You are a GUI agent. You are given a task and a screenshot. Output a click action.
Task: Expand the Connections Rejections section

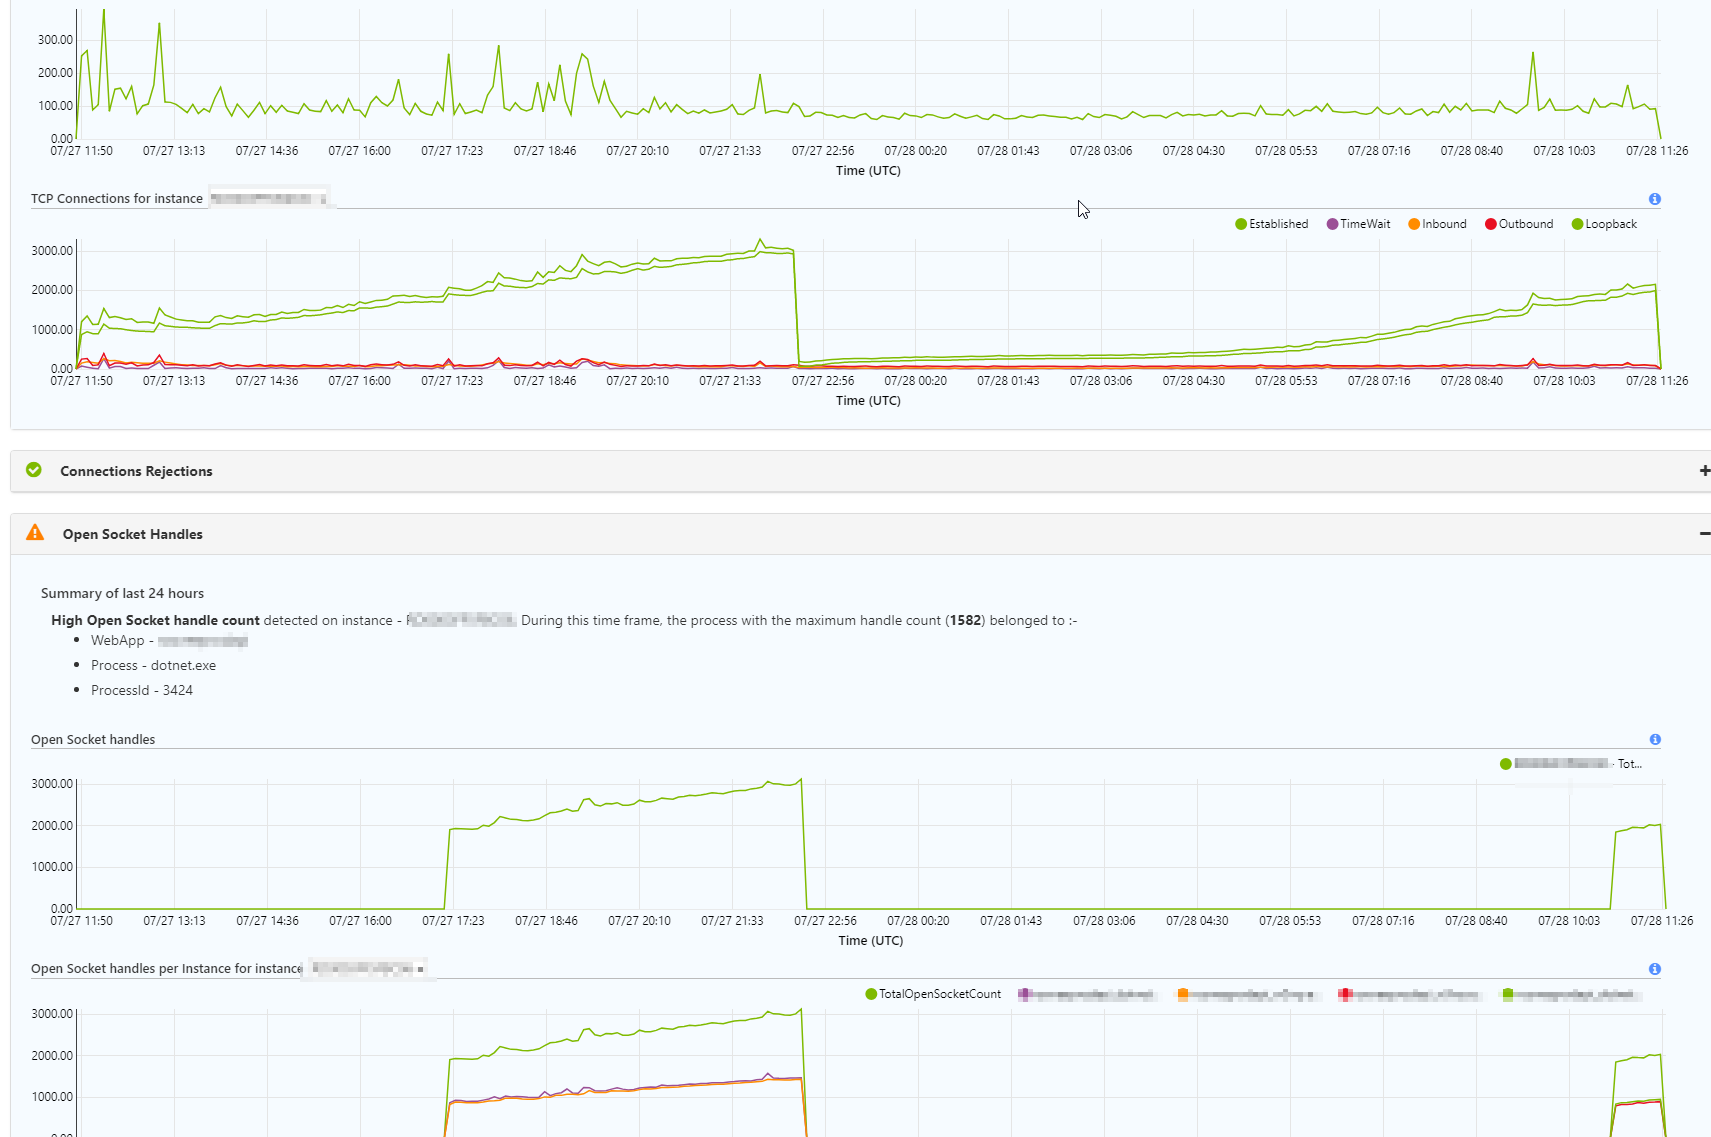1703,470
